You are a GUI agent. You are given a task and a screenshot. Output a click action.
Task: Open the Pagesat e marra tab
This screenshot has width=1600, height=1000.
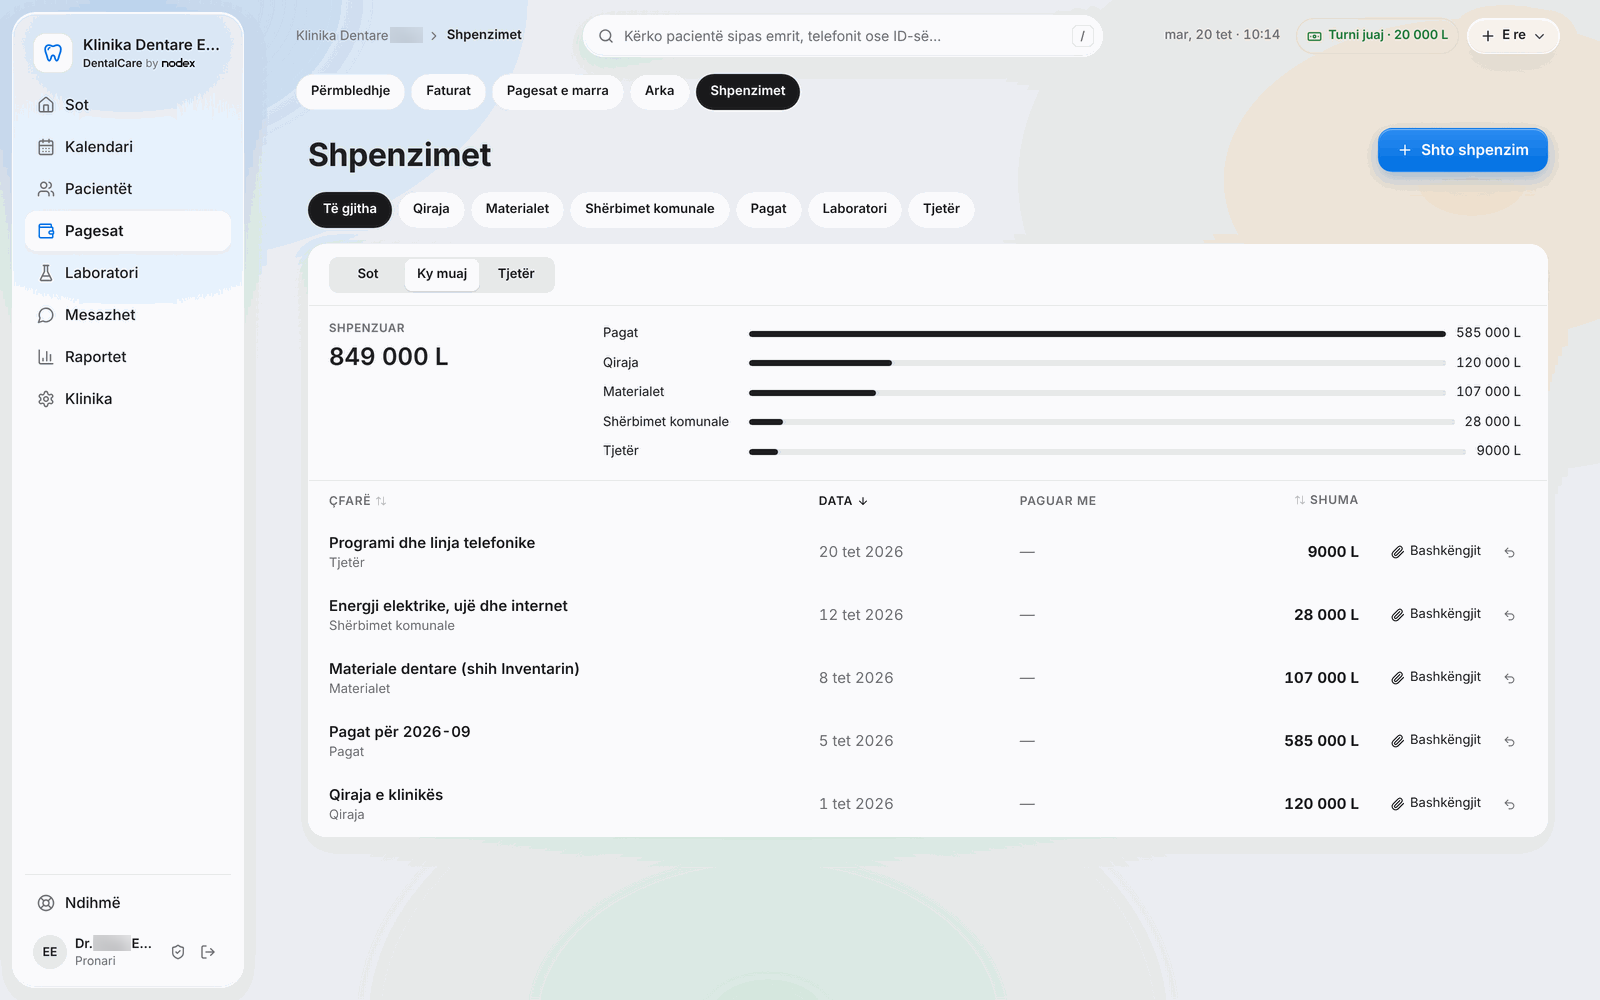pos(557,91)
